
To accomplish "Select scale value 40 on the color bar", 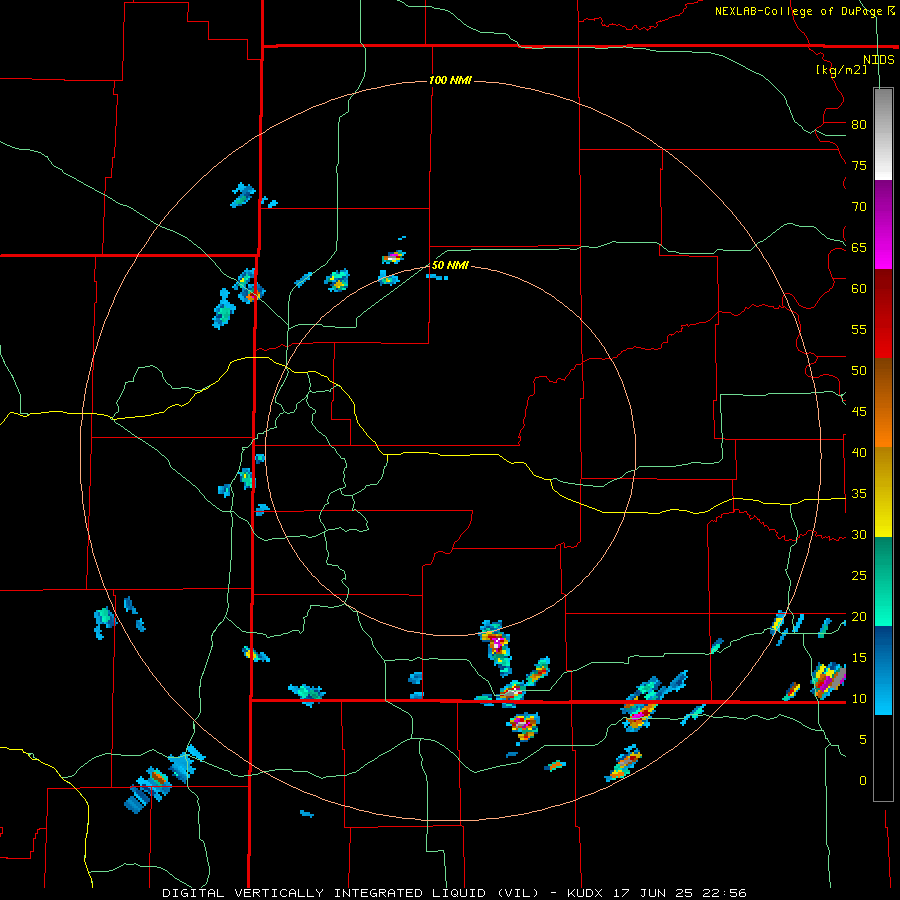I will [859, 452].
